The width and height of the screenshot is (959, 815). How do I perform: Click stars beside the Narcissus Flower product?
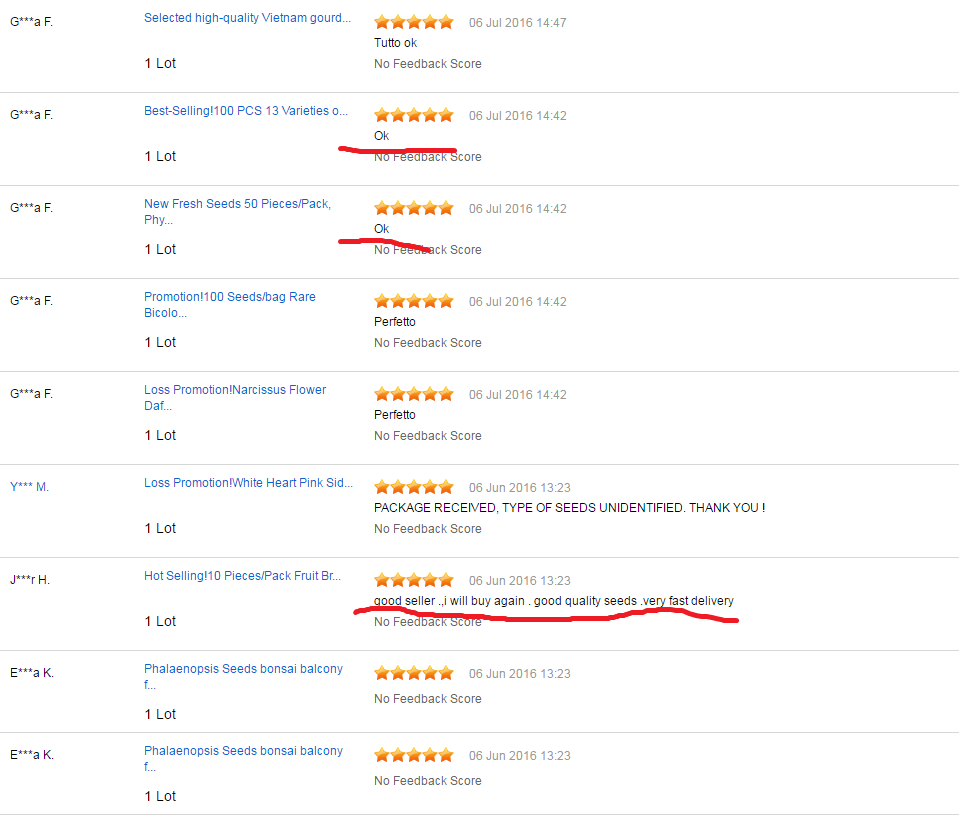point(413,394)
